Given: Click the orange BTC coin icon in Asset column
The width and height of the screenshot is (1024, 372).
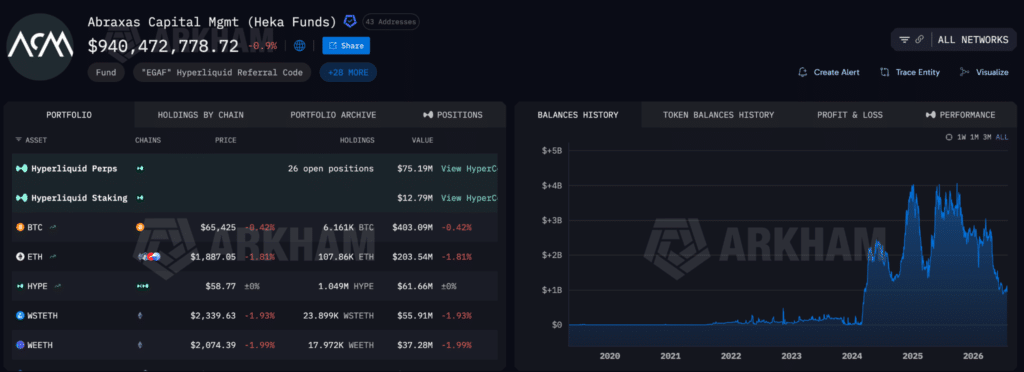Looking at the screenshot, I should pyautogui.click(x=20, y=227).
